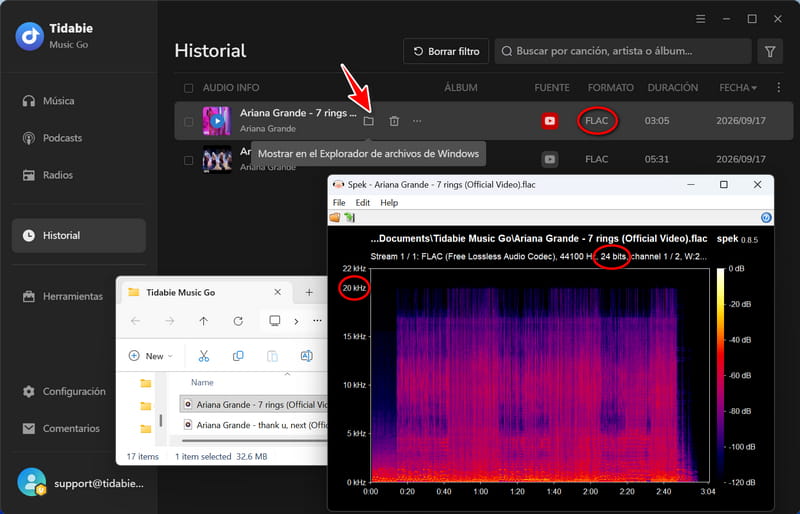Image resolution: width=800 pixels, height=514 pixels.
Task: Click the second track's album thumbnail
Action: [x=216, y=159]
